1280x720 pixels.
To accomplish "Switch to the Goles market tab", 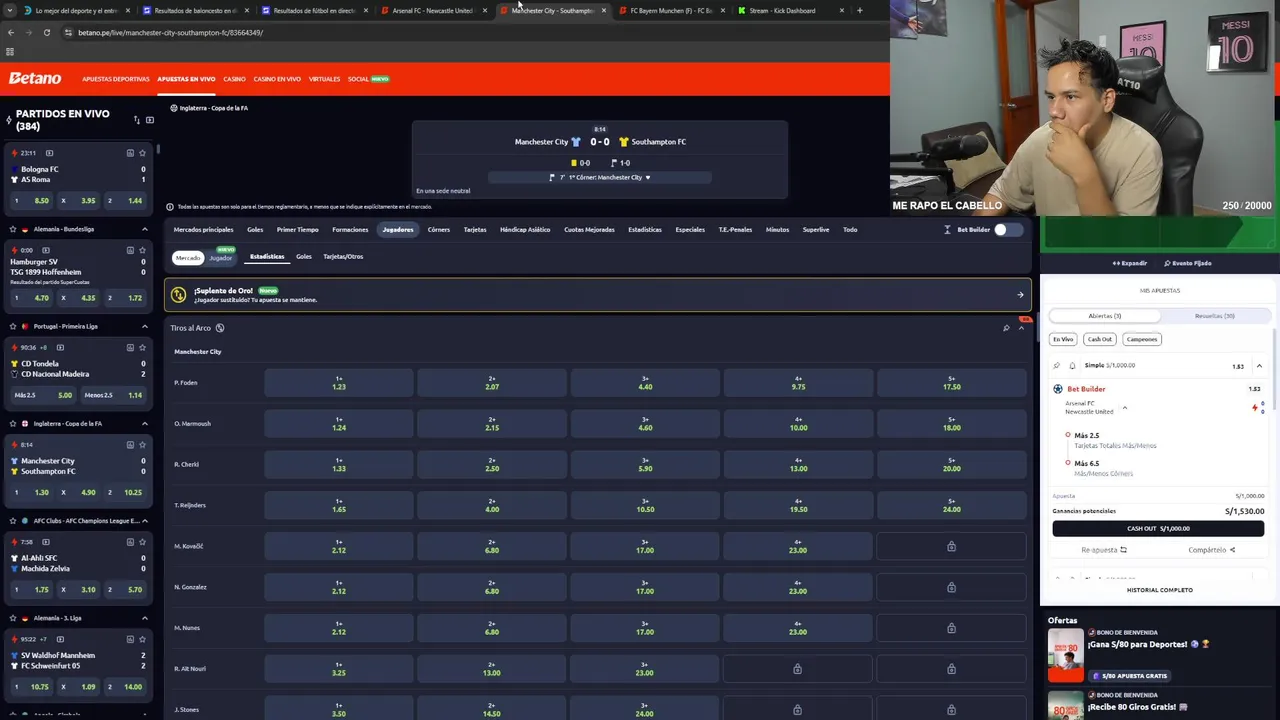I will pos(255,229).
